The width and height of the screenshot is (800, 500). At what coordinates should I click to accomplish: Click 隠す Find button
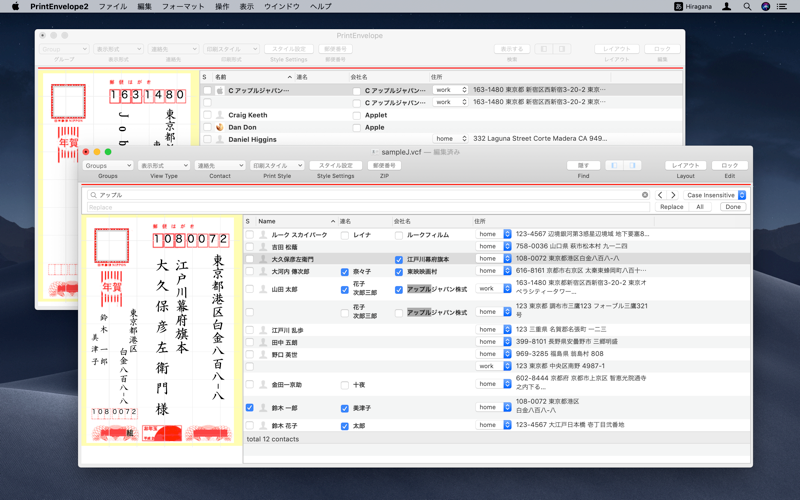[x=583, y=165]
